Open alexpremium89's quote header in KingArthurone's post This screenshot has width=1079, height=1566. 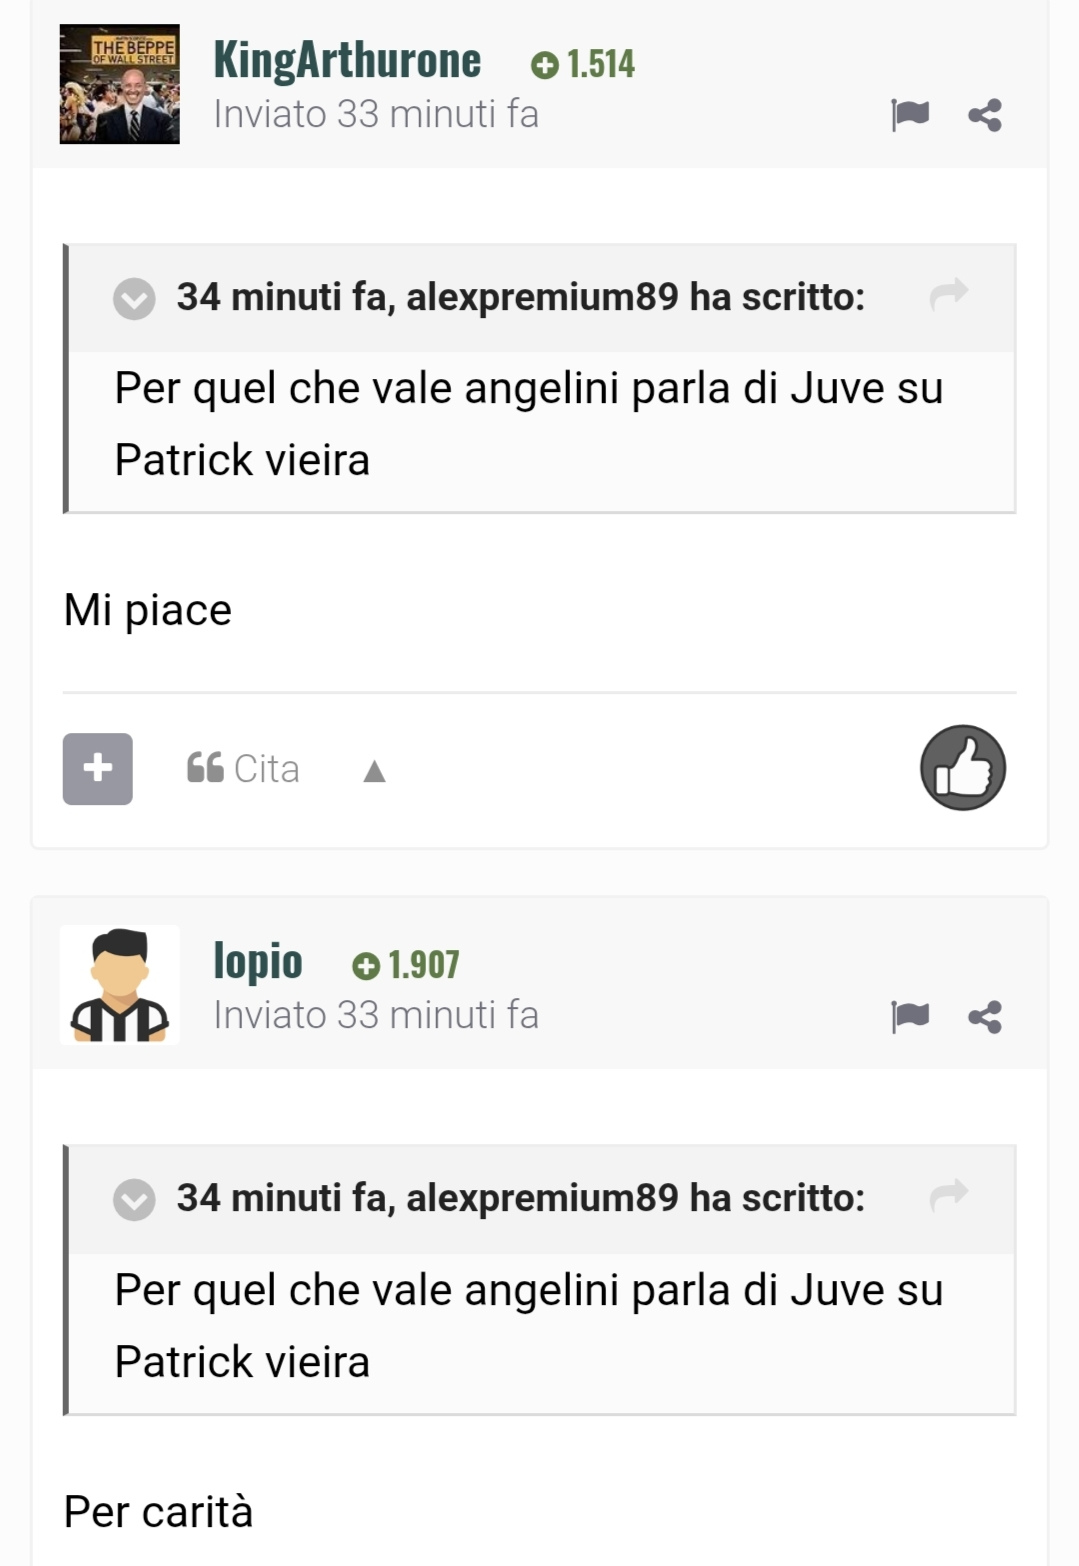coord(521,297)
